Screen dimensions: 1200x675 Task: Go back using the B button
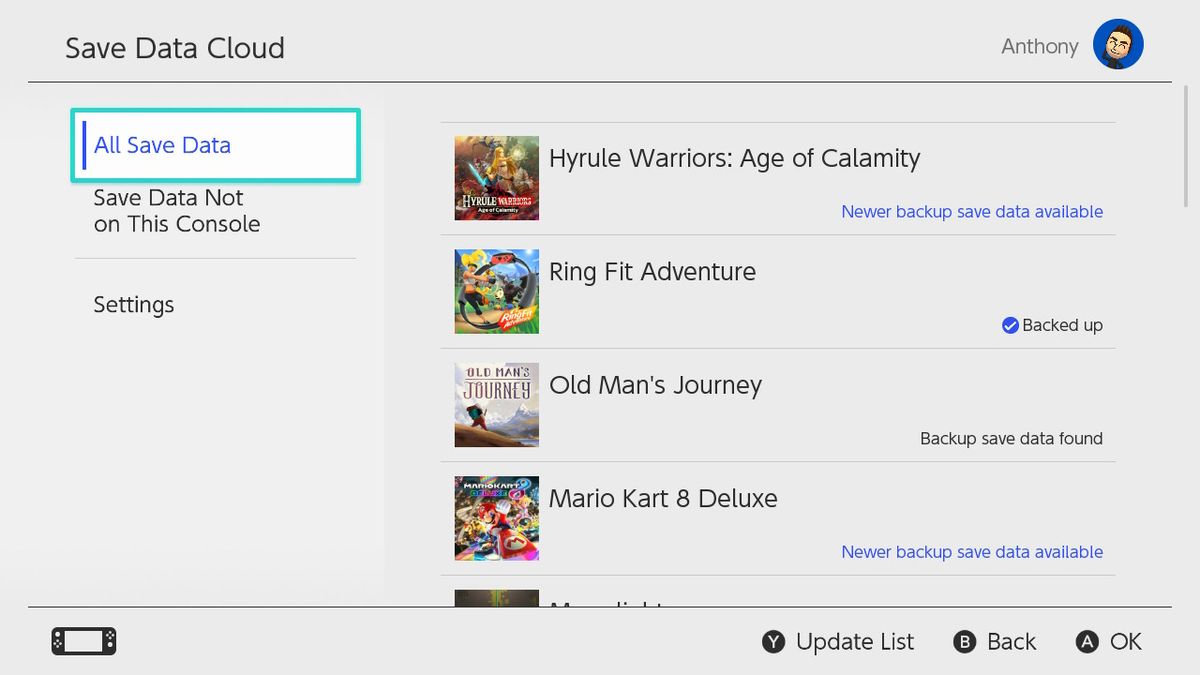point(994,641)
